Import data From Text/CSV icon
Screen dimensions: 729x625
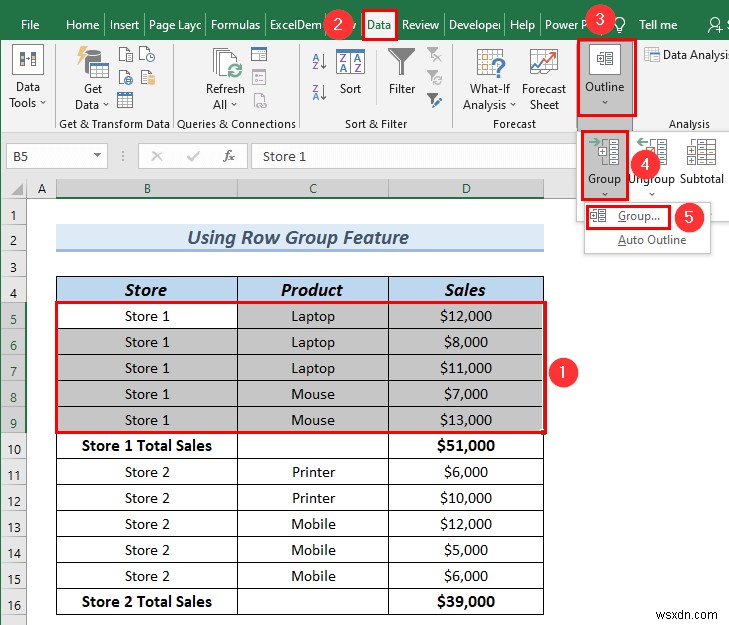[x=126, y=54]
